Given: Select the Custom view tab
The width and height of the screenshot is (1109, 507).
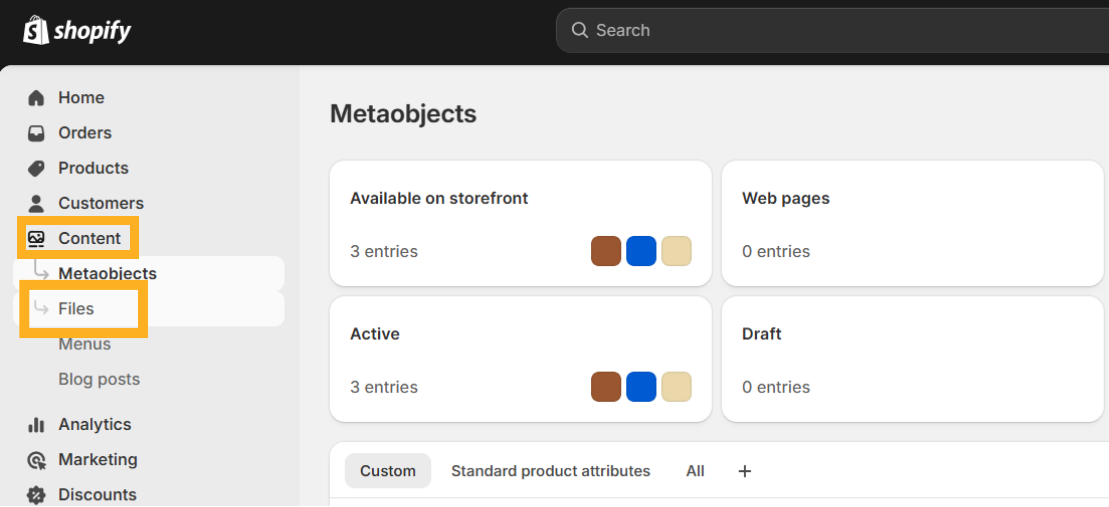Looking at the screenshot, I should pos(387,471).
